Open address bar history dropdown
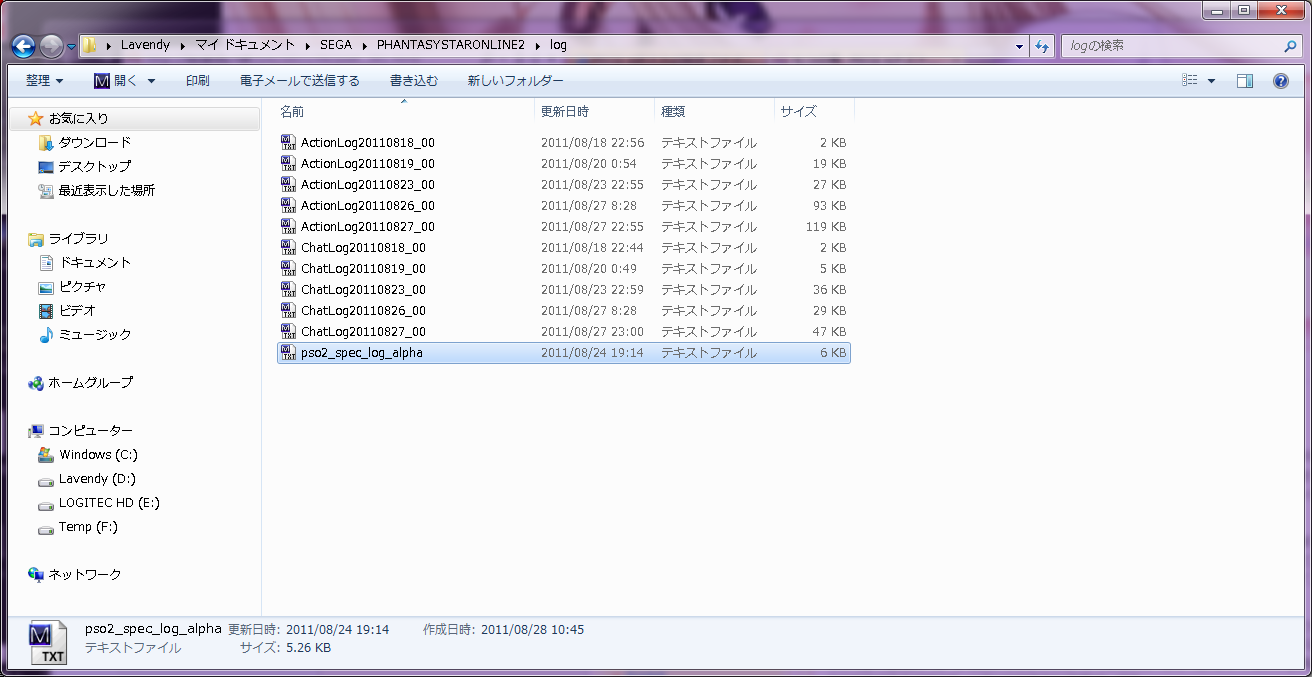The width and height of the screenshot is (1312, 677). coord(1019,46)
